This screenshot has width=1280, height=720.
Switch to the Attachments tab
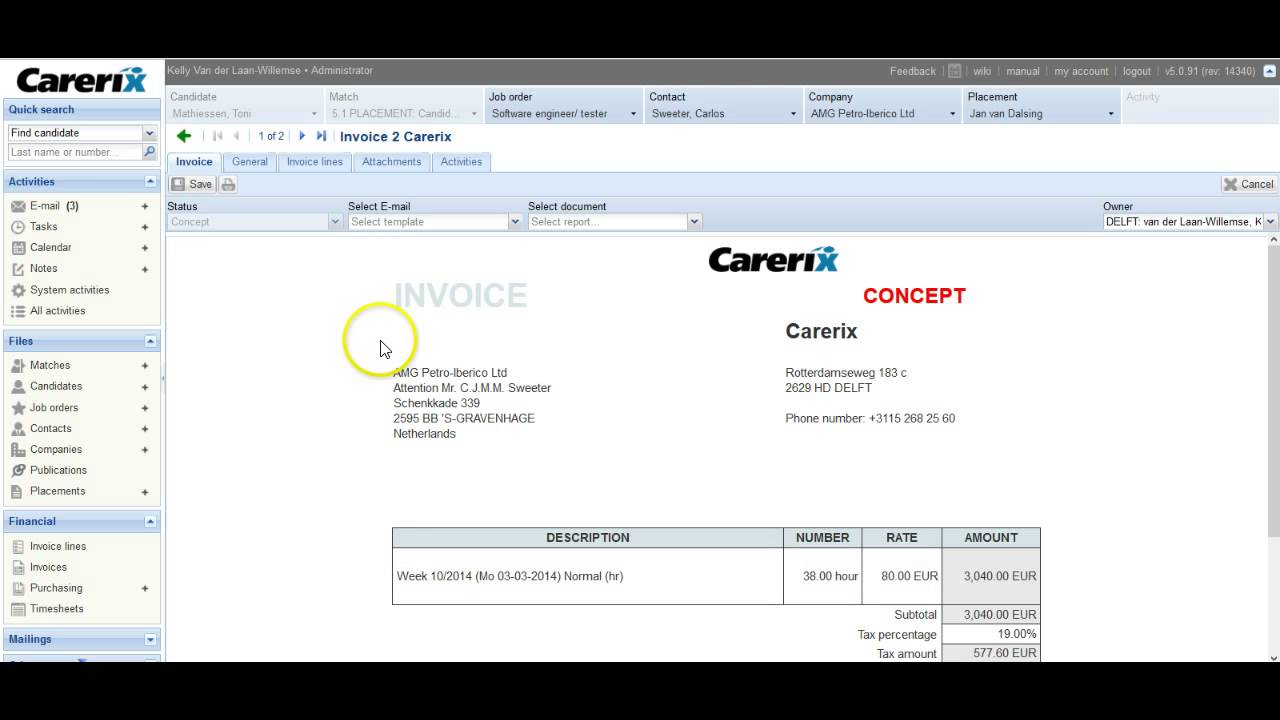(392, 162)
